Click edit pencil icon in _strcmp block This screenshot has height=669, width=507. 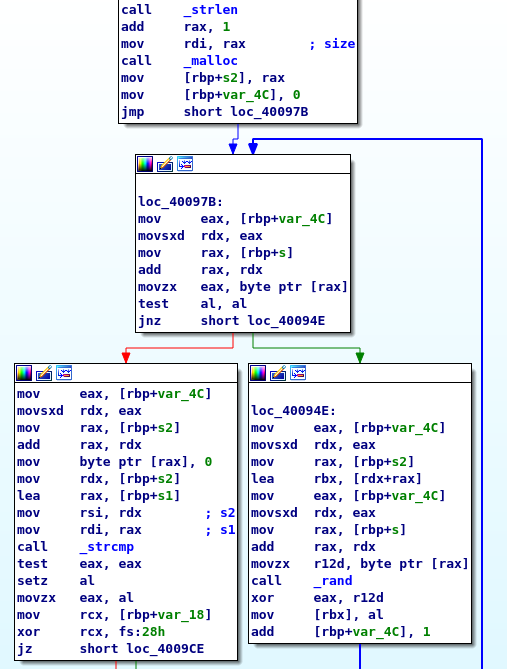(x=44, y=373)
